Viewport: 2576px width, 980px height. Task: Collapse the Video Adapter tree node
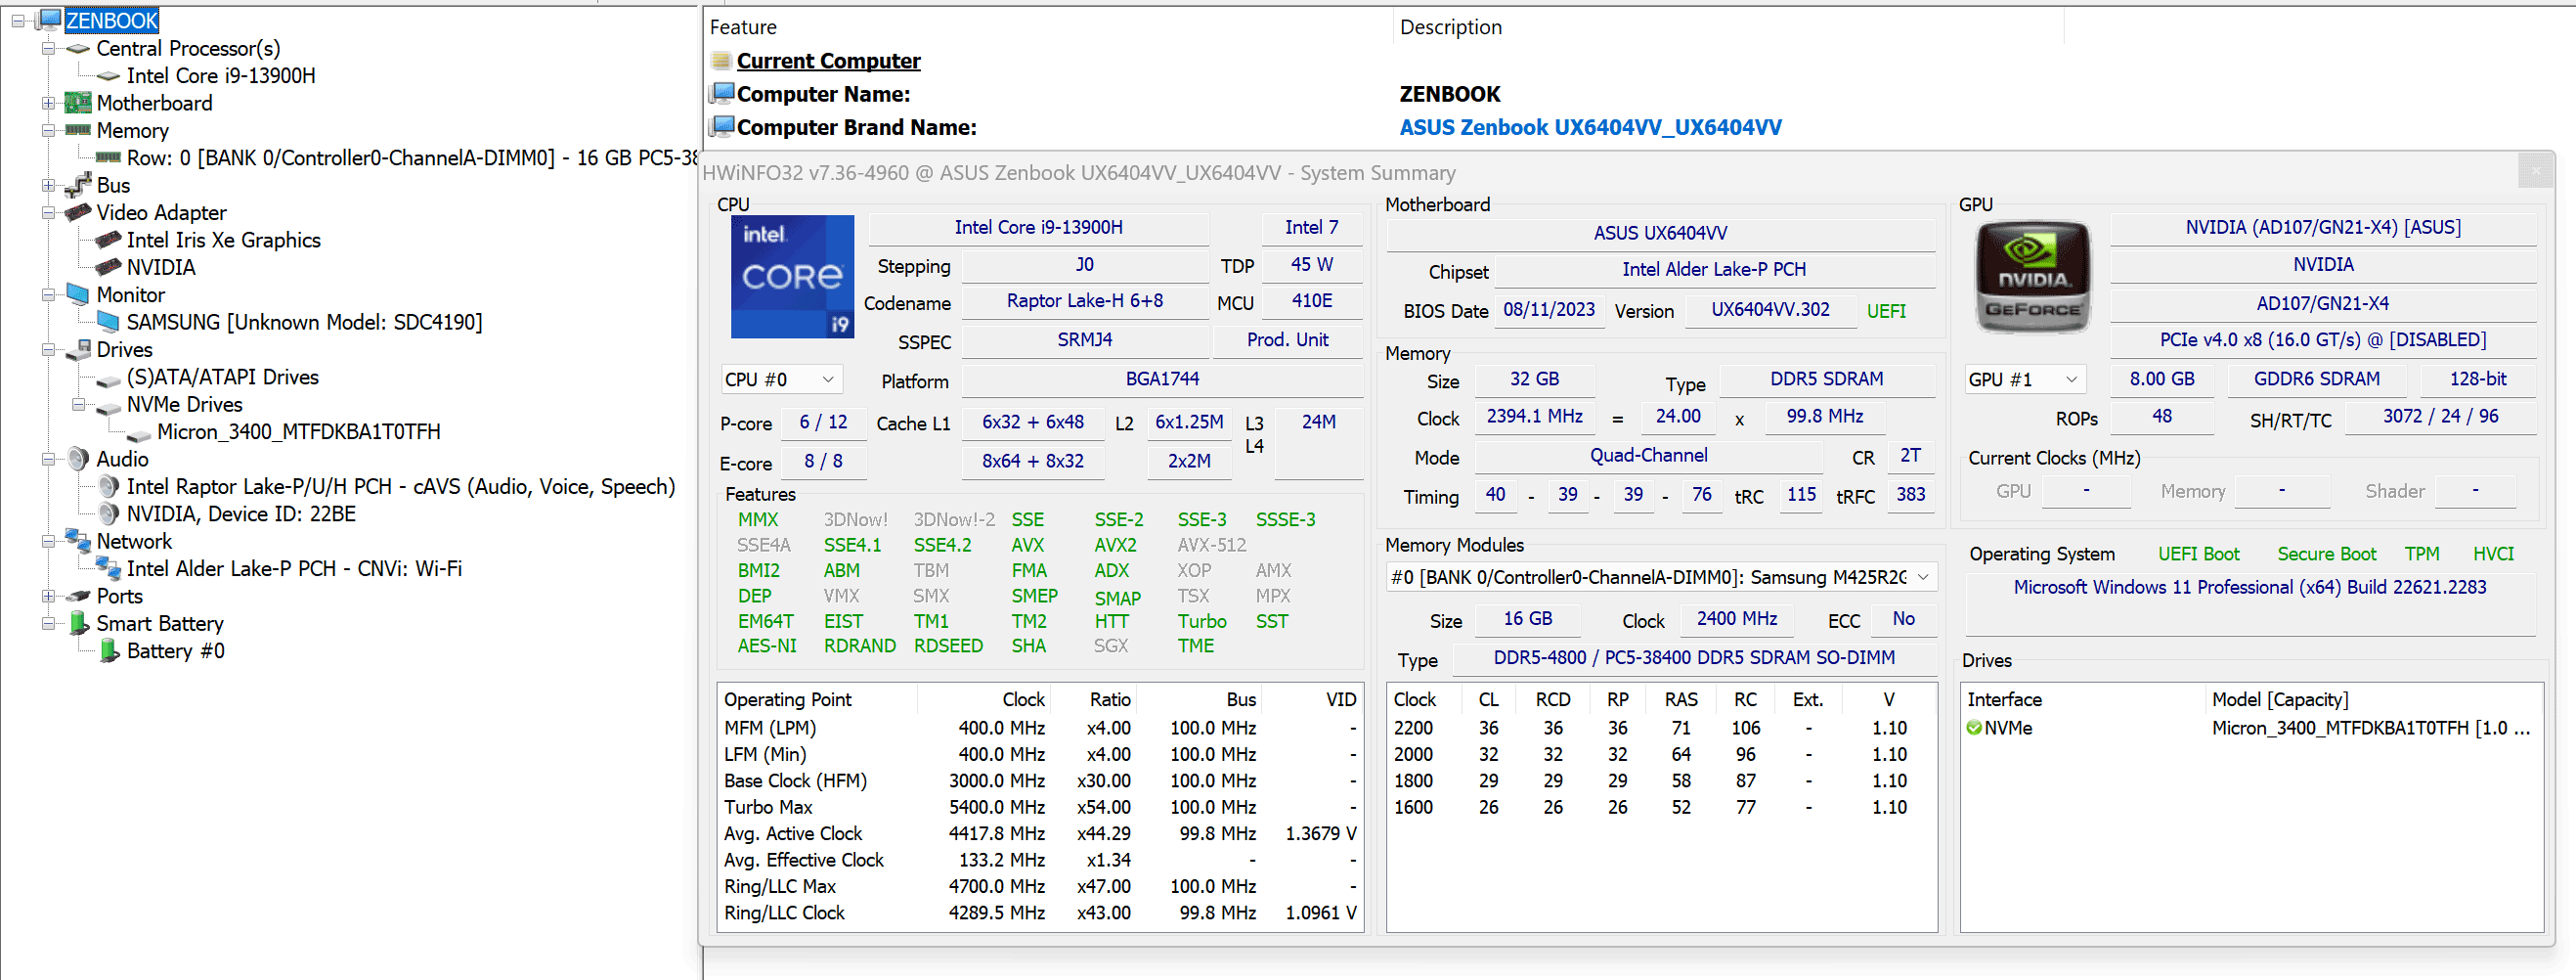[48, 213]
